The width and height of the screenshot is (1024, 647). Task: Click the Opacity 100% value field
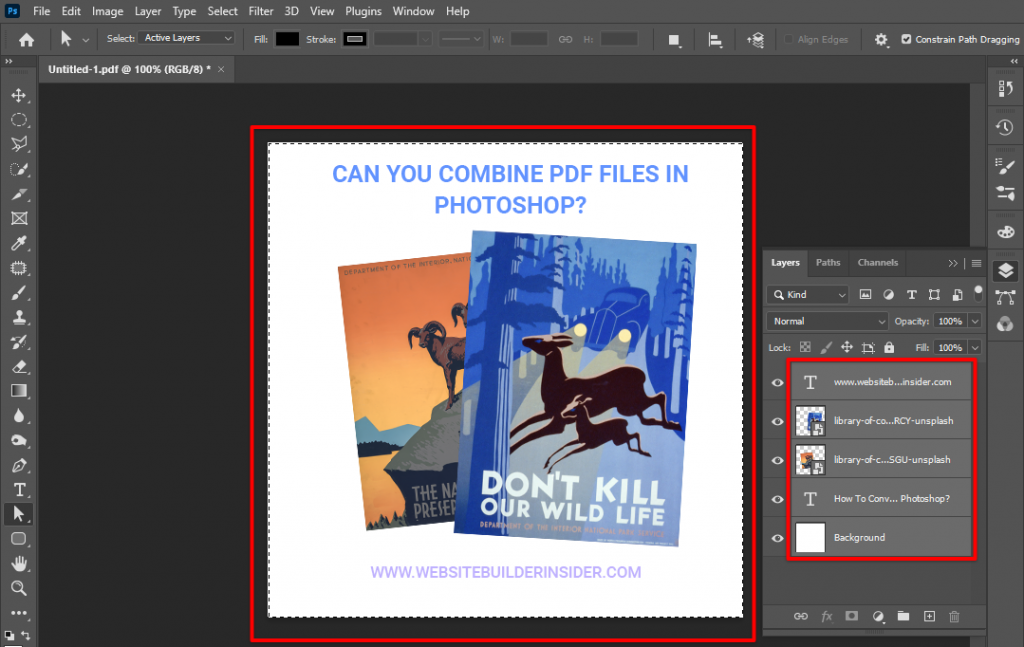coord(950,321)
